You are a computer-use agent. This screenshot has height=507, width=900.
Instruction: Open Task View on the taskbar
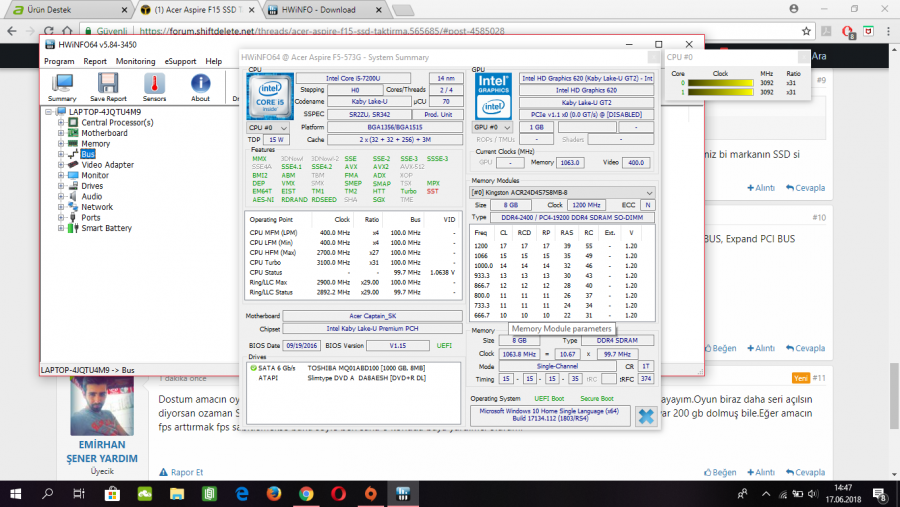tap(79, 494)
